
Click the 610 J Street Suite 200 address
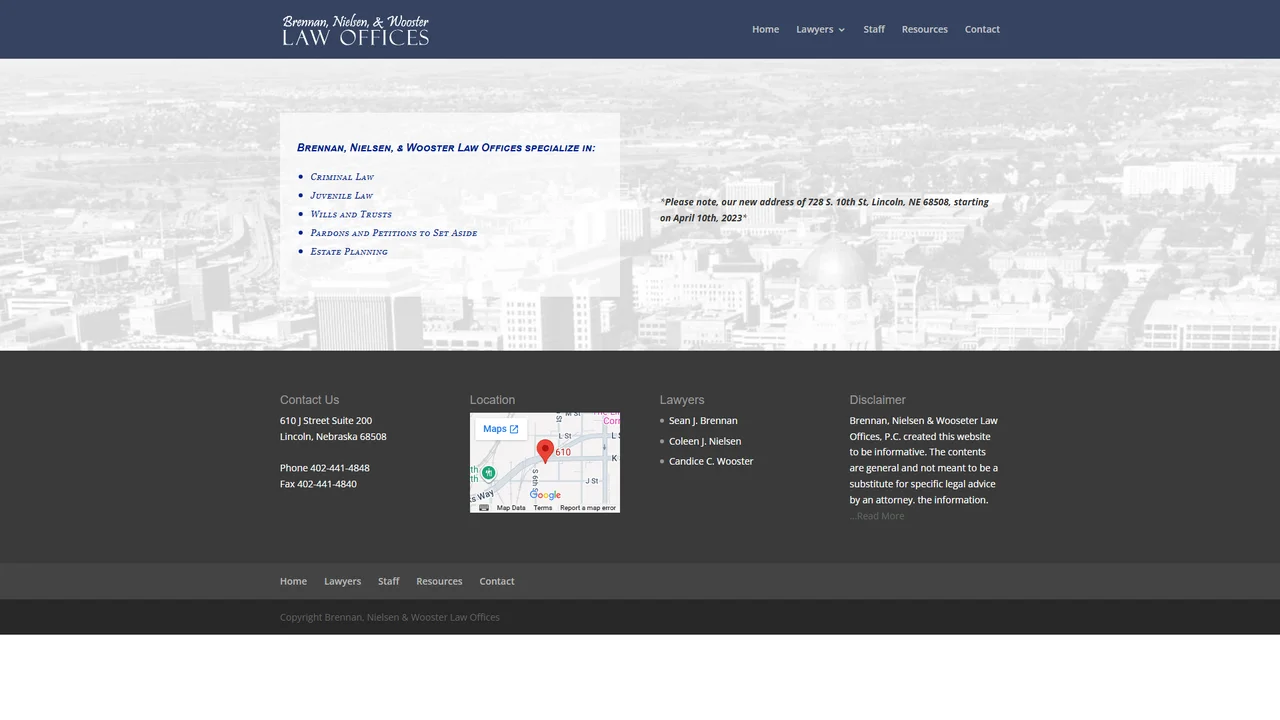click(x=326, y=421)
